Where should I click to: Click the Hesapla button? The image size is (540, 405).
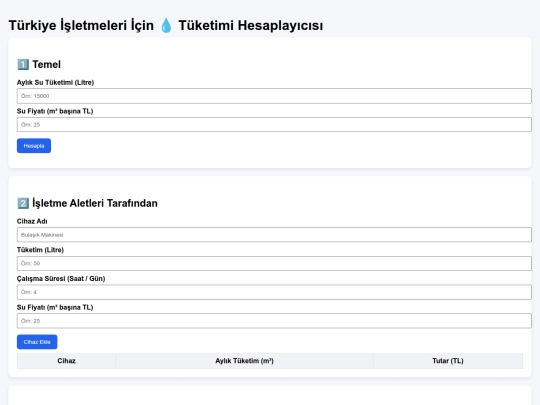[34, 146]
